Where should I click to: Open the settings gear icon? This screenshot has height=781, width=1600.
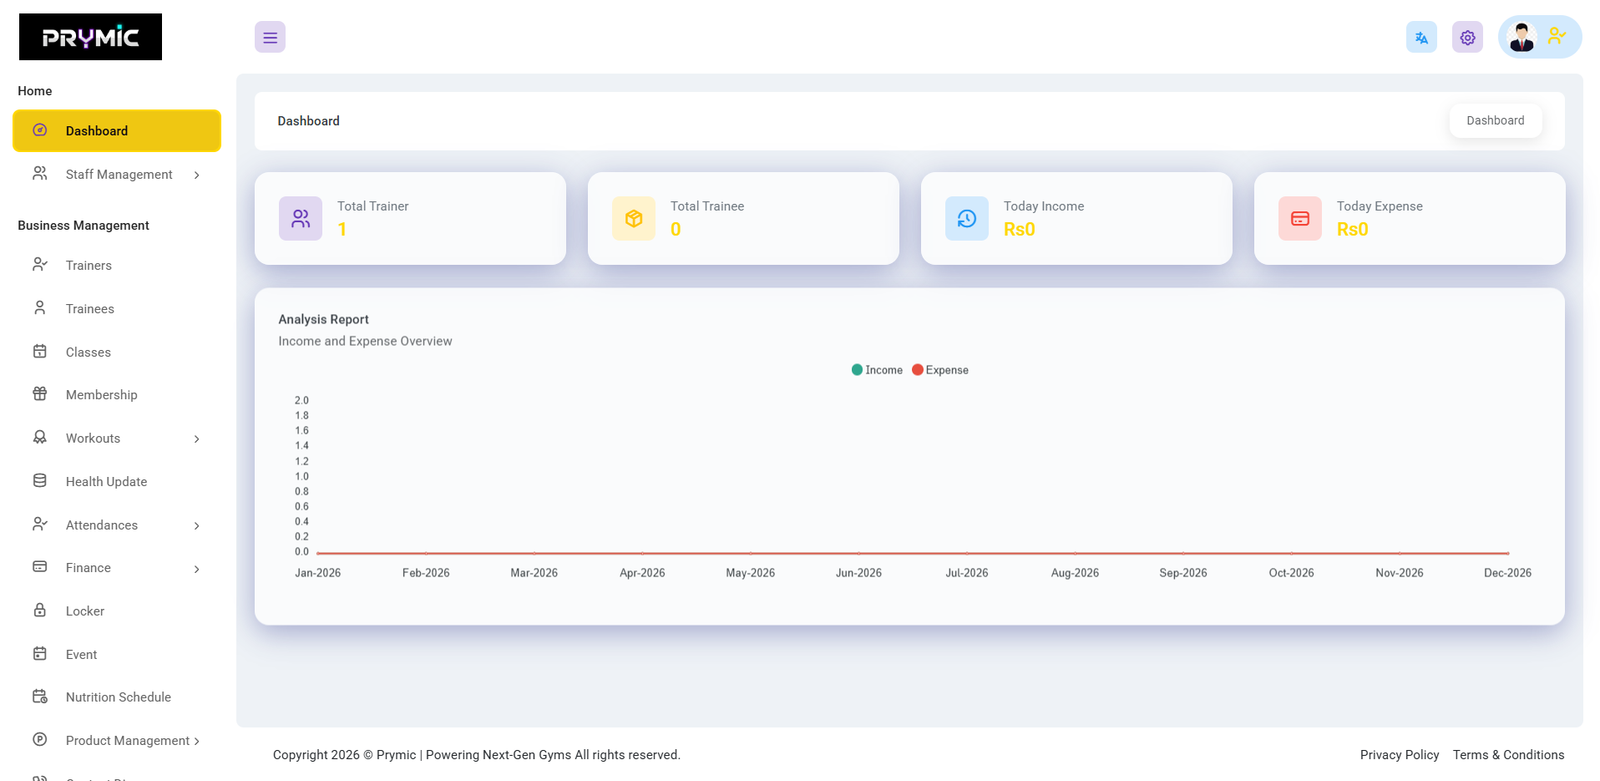[1467, 37]
